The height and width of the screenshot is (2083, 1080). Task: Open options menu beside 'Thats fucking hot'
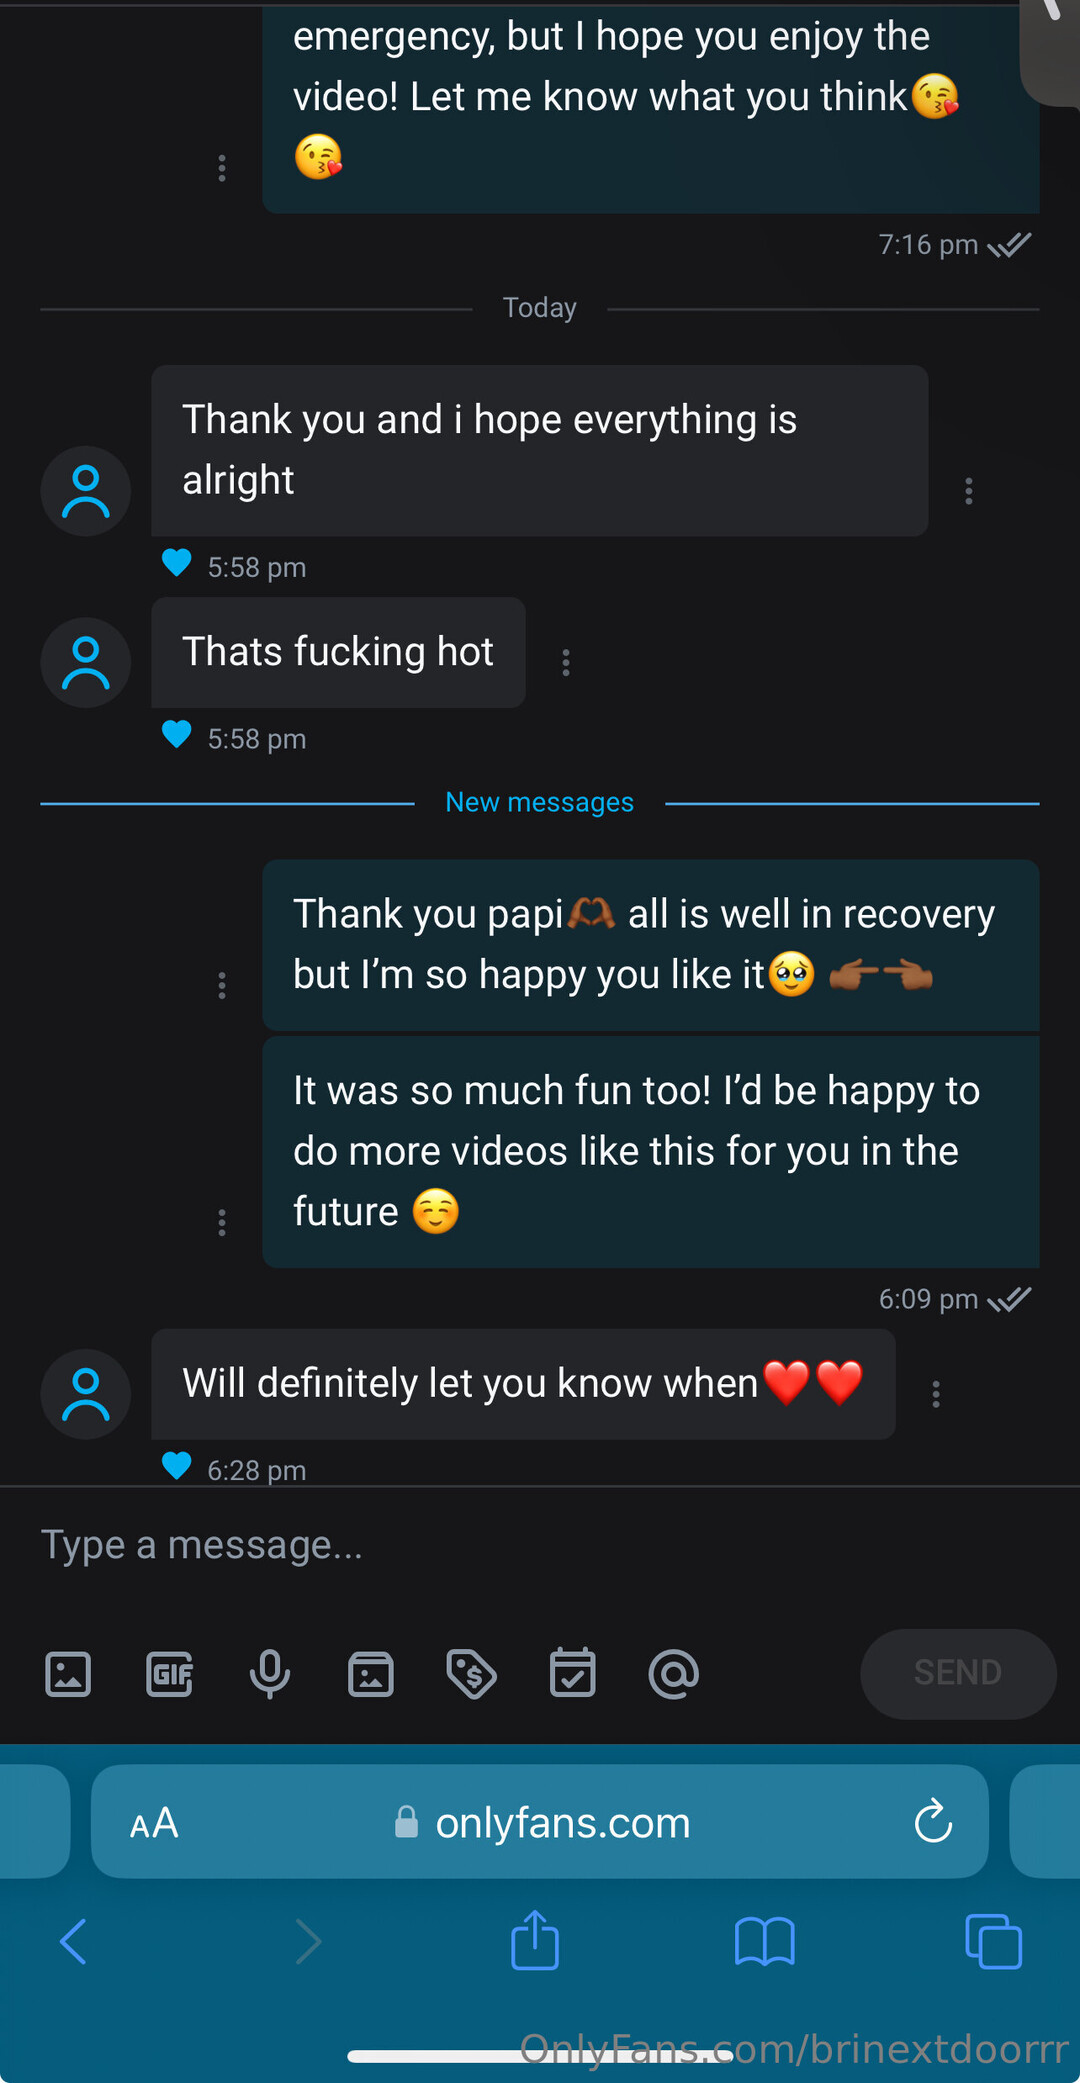[x=566, y=662]
